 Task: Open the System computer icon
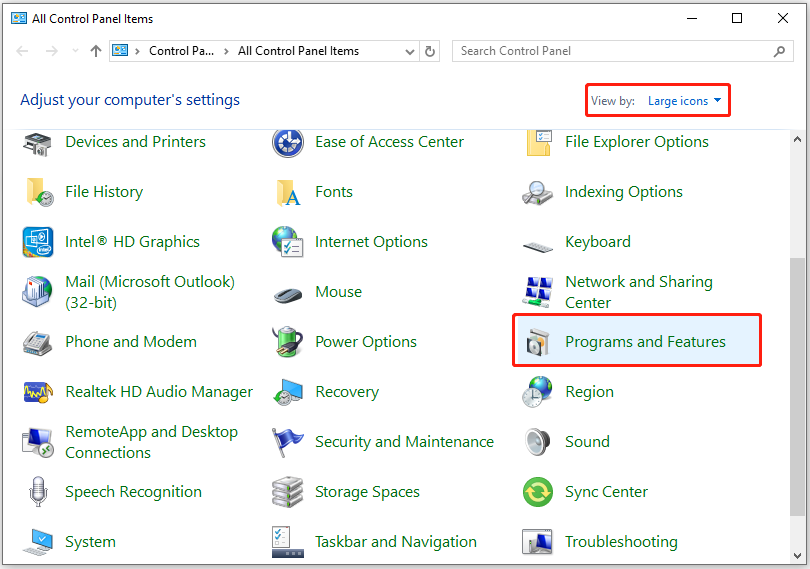(38, 542)
